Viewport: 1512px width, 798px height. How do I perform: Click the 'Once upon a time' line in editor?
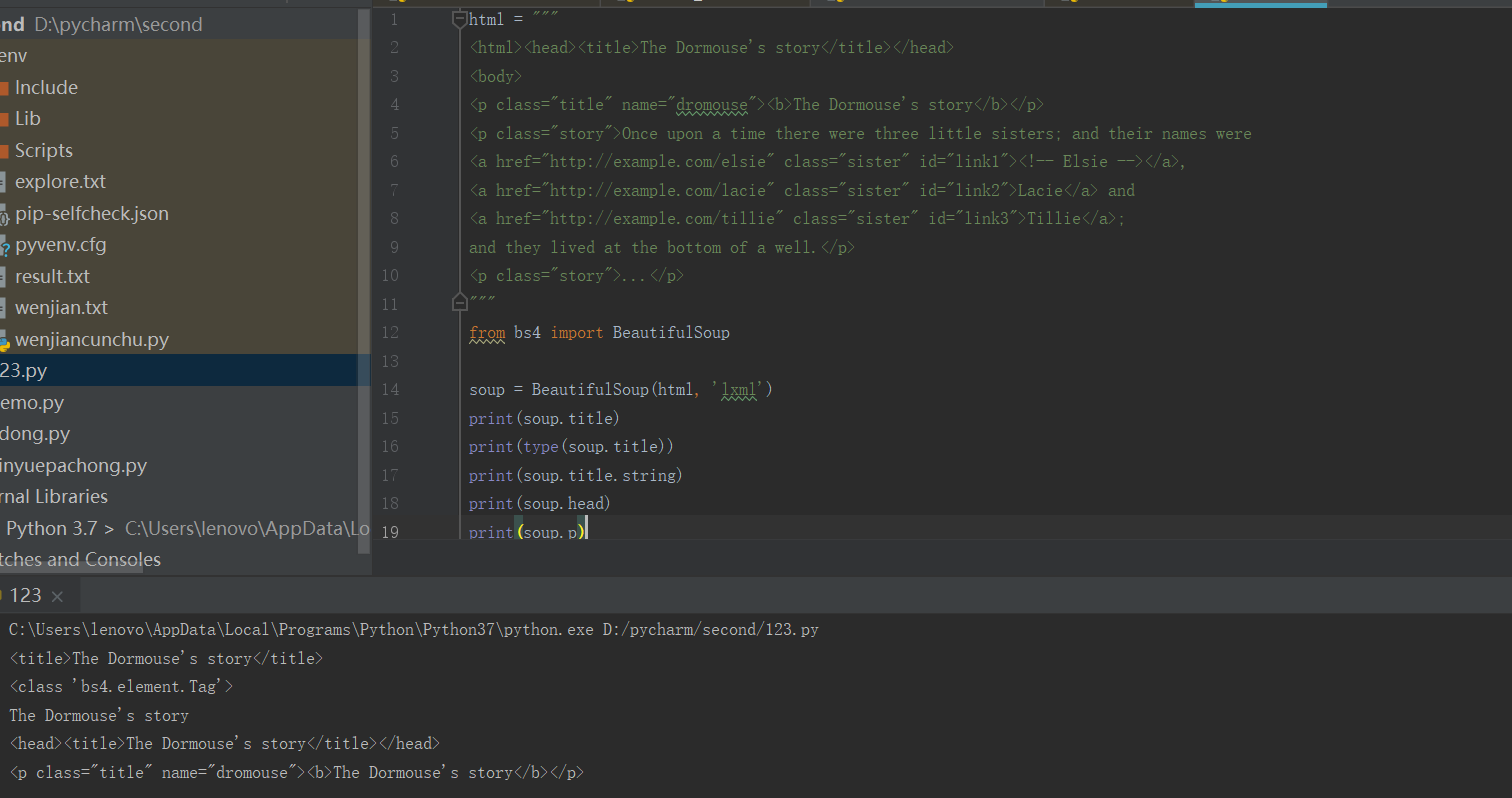[860, 133]
